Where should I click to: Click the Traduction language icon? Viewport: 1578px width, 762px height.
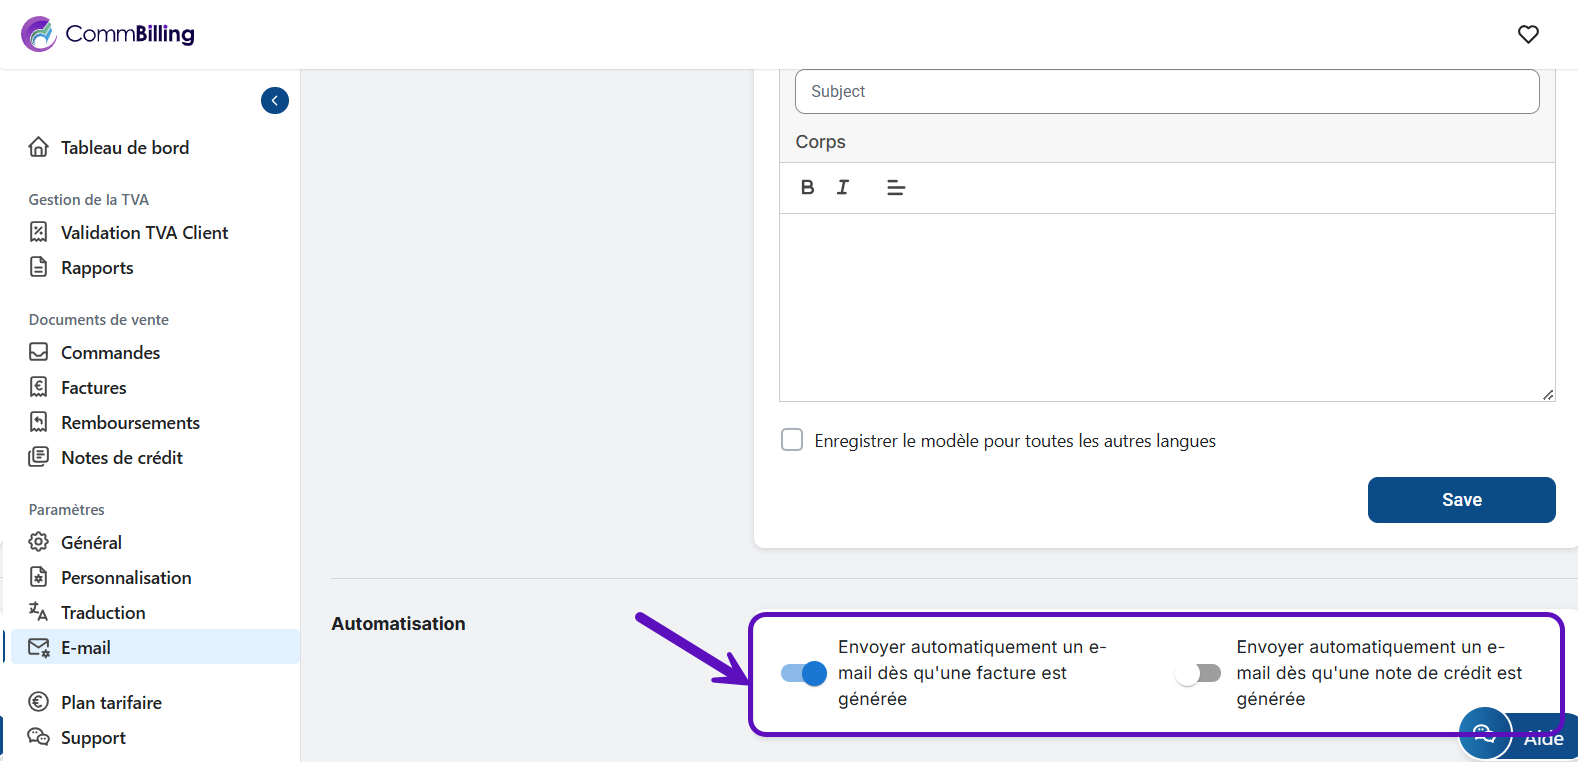click(x=39, y=612)
